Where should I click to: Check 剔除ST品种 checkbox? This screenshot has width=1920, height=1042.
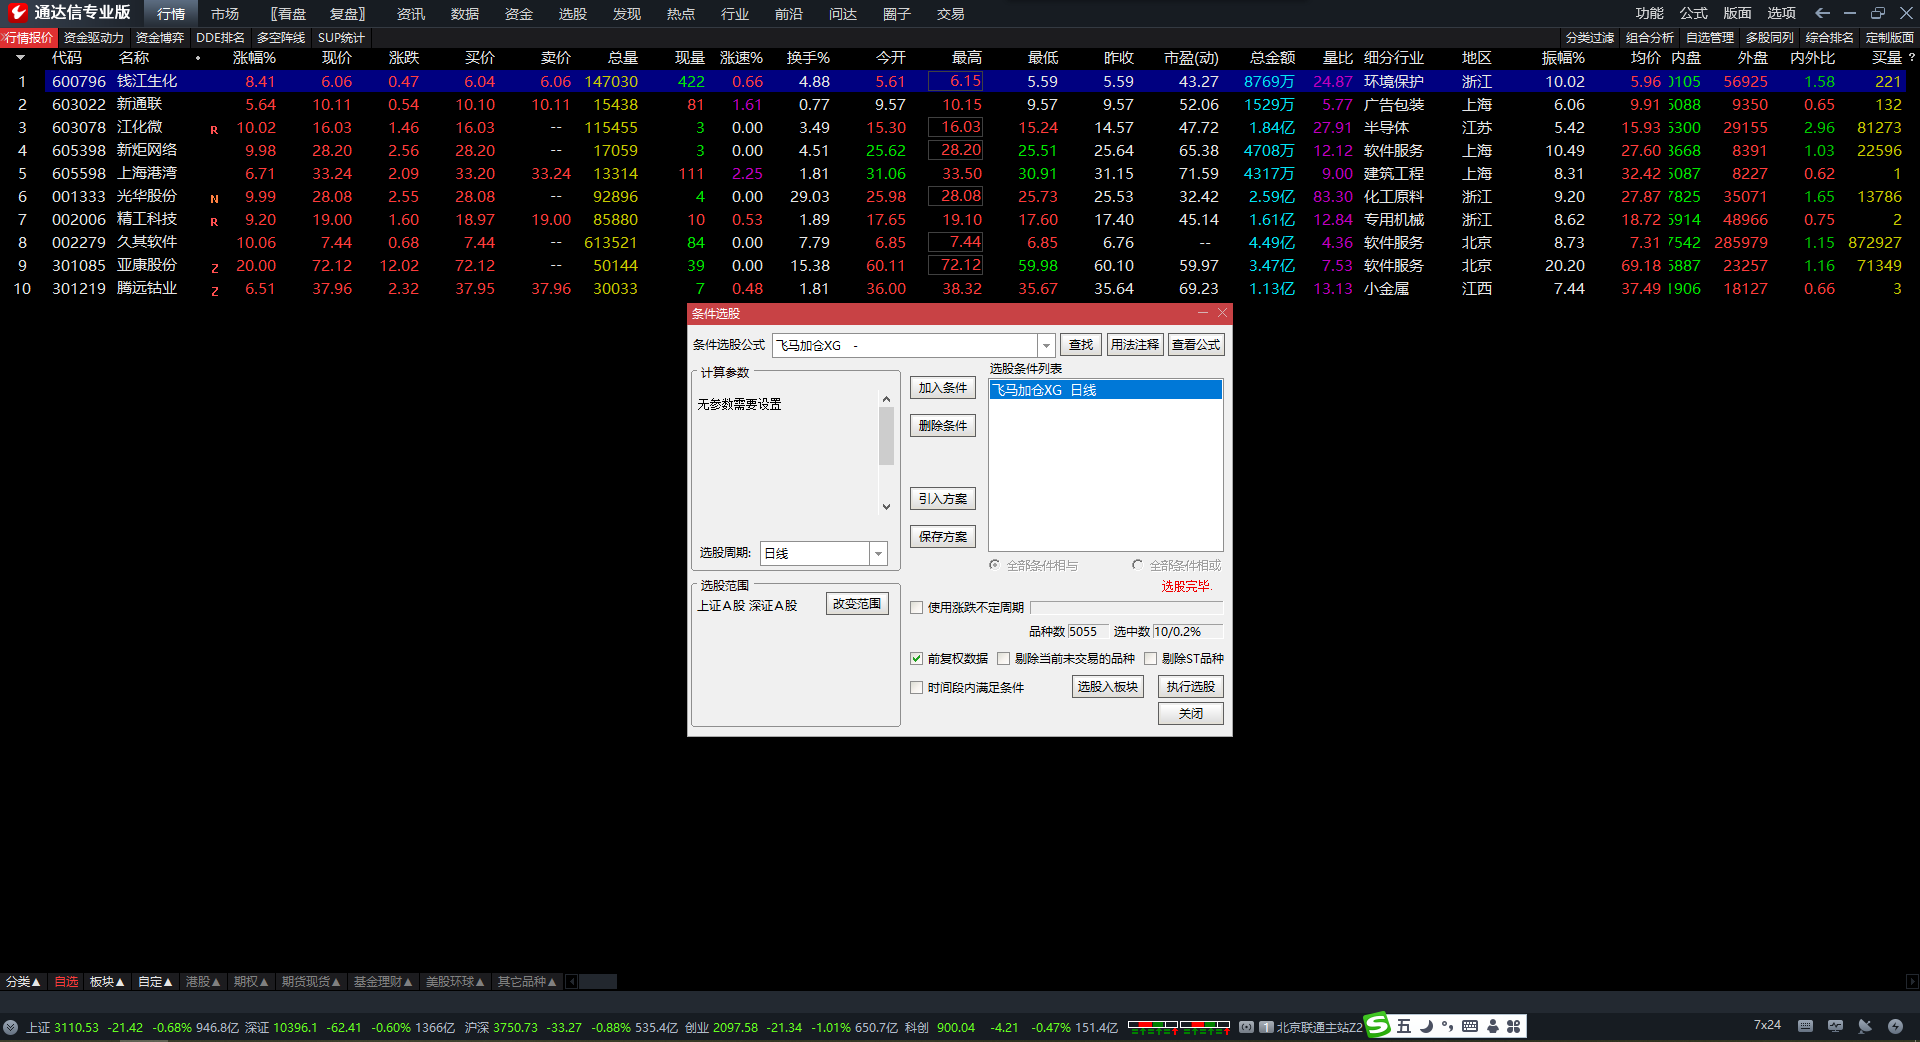click(1150, 658)
